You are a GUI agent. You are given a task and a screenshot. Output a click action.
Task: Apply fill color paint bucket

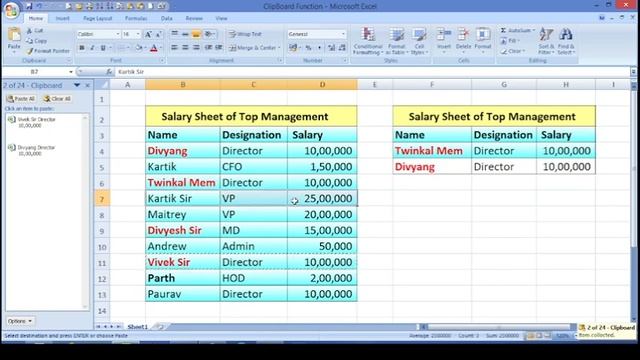pyautogui.click(x=139, y=48)
